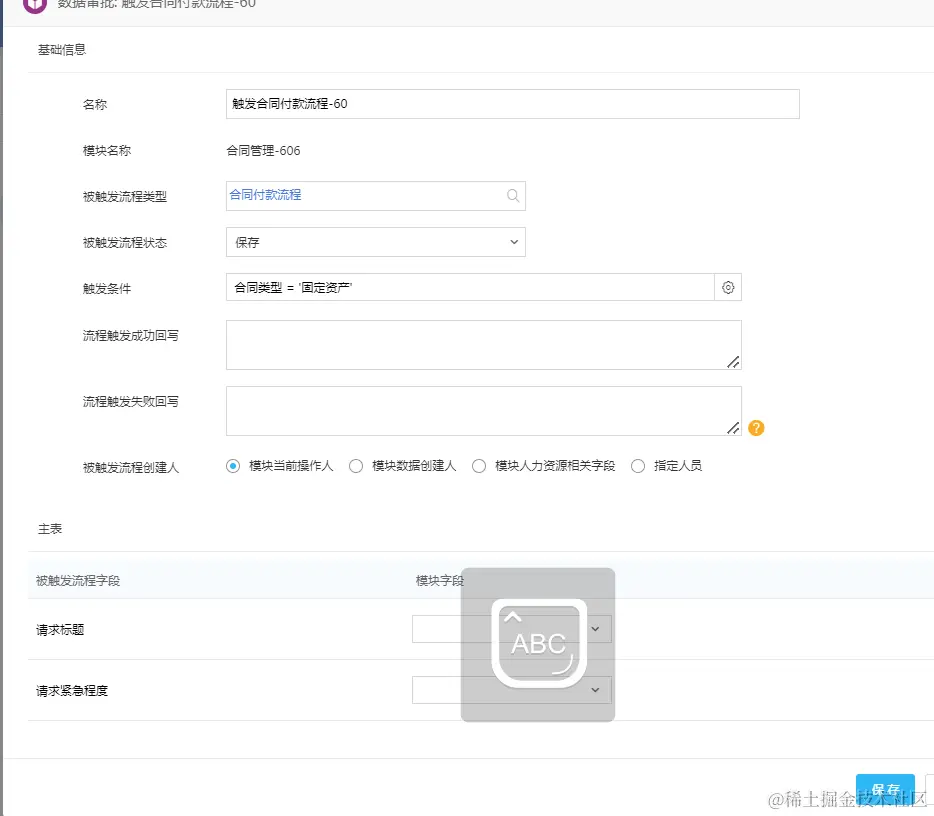The height and width of the screenshot is (816, 934).
Task: Click the 合同付款流程 link
Action: pyautogui.click(x=266, y=195)
